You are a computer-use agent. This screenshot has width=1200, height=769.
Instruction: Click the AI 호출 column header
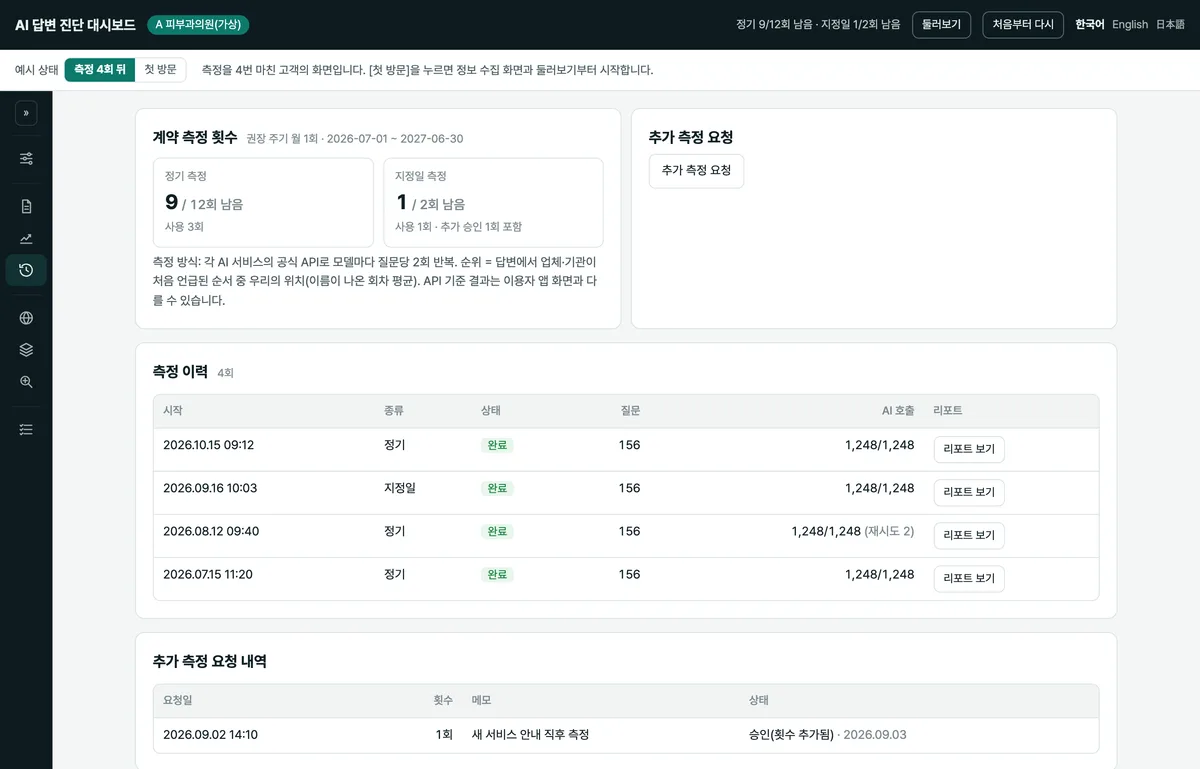(x=898, y=411)
